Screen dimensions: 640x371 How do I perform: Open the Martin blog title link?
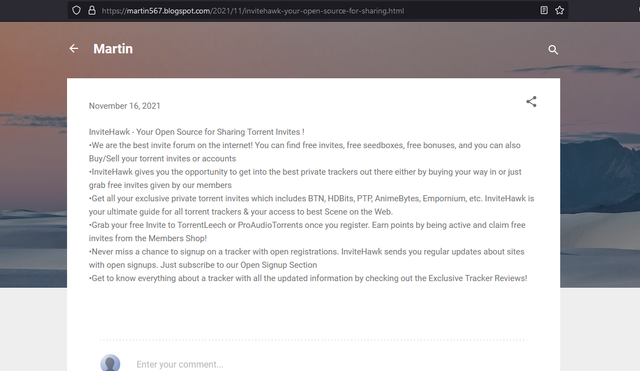point(113,49)
